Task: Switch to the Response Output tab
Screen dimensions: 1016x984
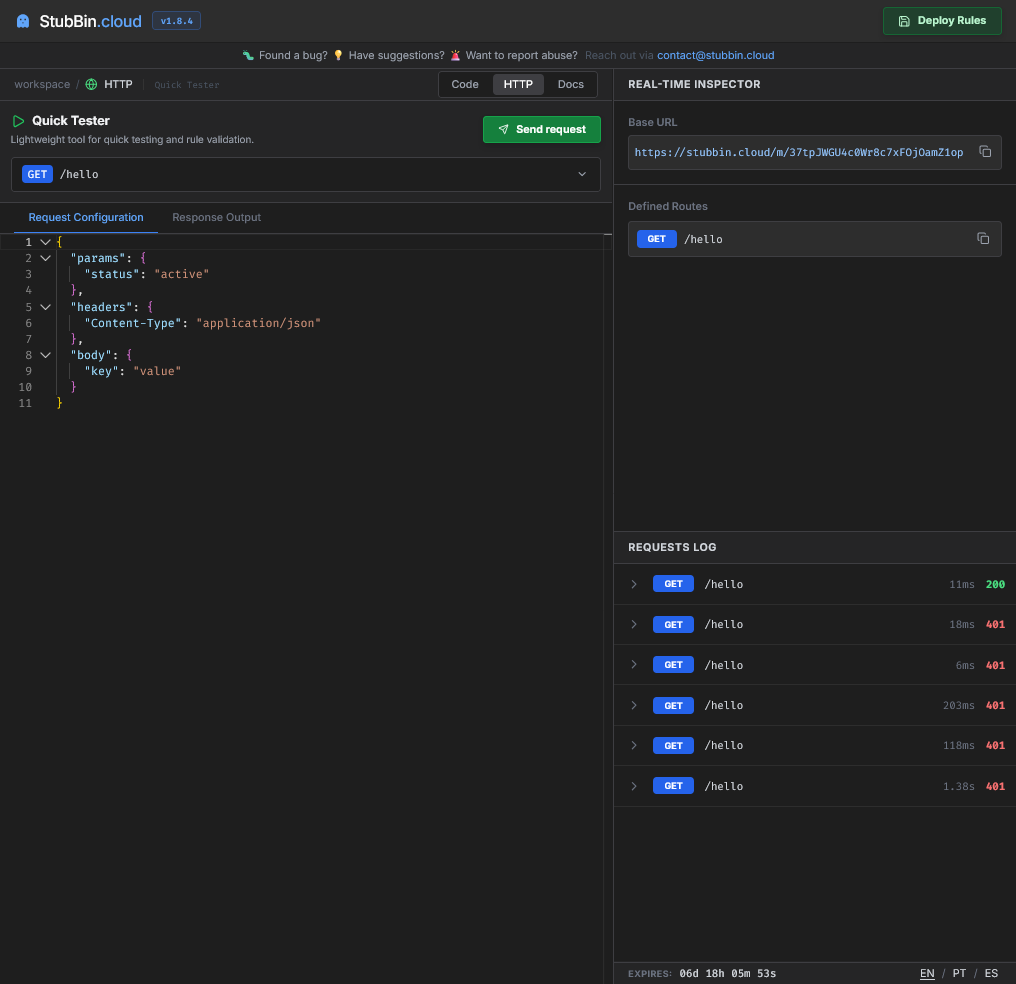Action: click(216, 218)
